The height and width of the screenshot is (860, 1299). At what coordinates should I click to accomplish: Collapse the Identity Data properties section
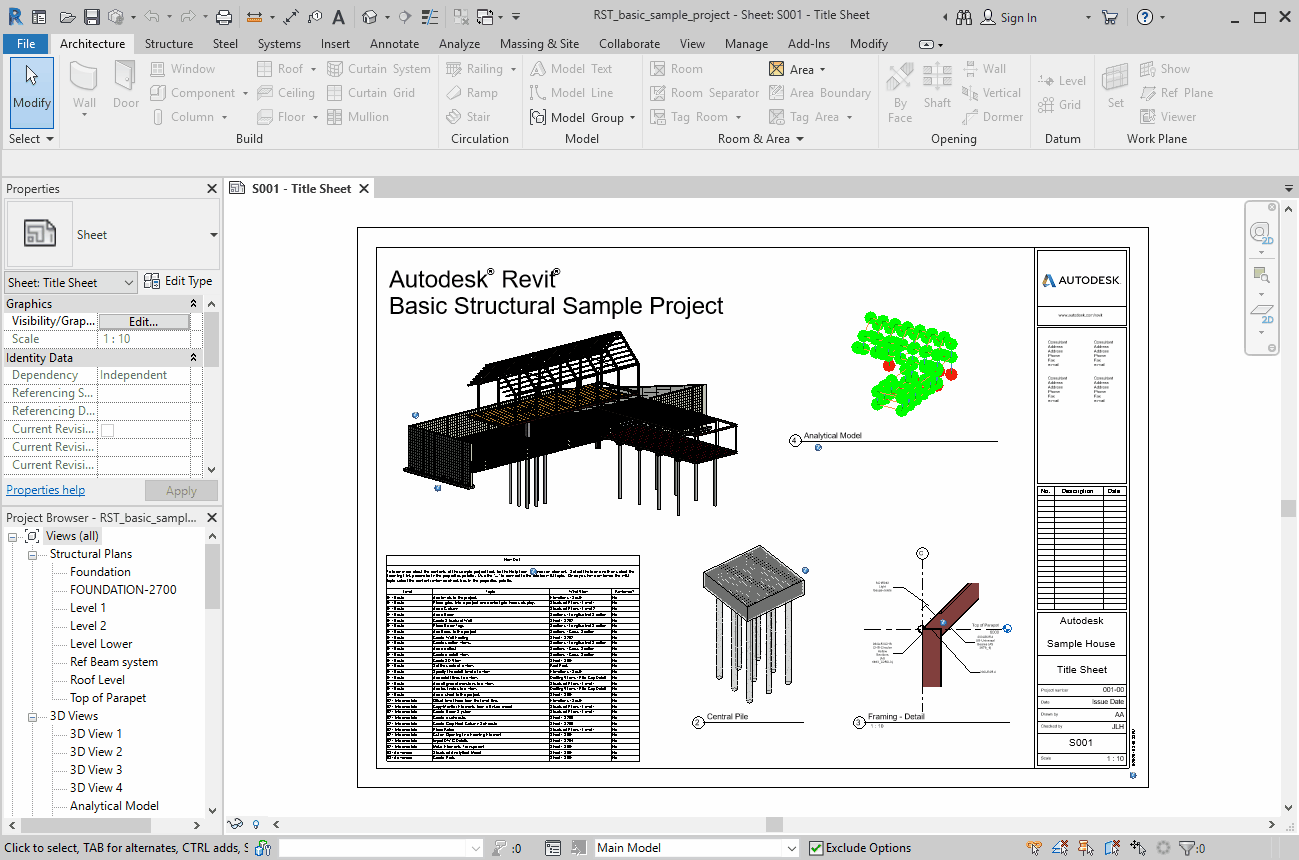pyautogui.click(x=194, y=358)
